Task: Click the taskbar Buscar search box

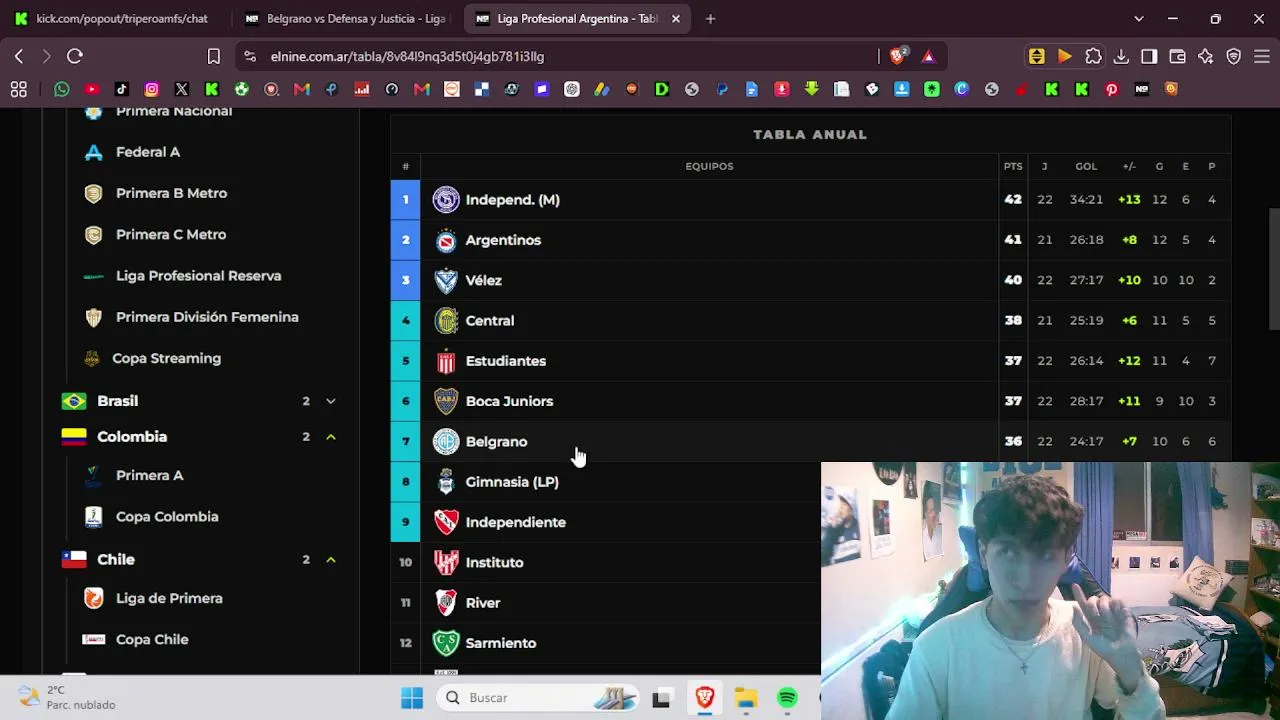Action: 539,698
